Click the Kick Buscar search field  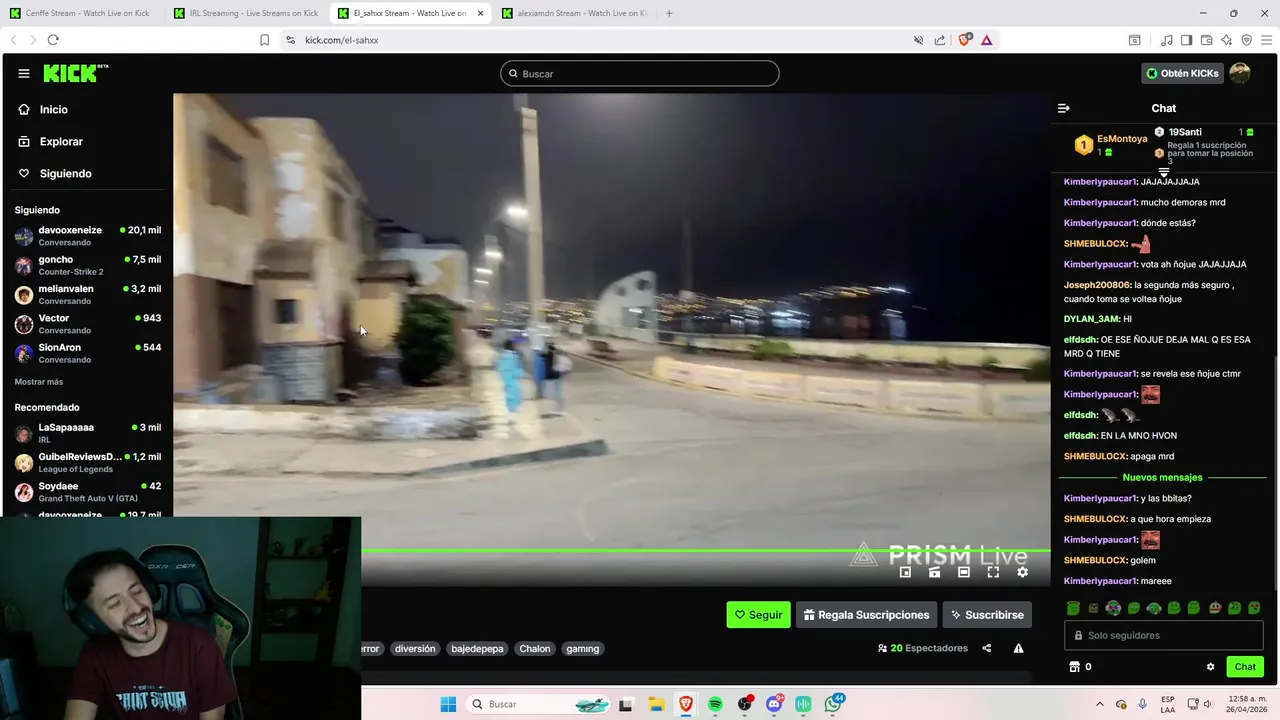tap(640, 73)
